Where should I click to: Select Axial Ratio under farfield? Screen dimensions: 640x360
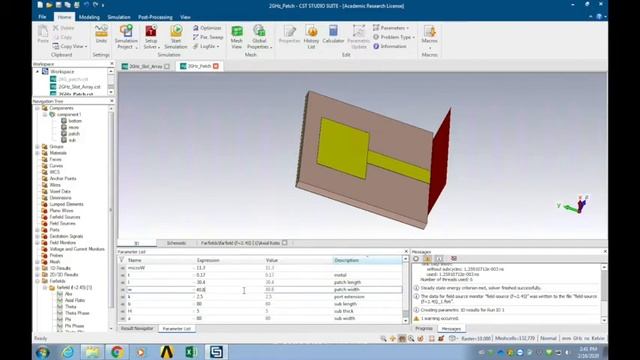tap(75, 300)
